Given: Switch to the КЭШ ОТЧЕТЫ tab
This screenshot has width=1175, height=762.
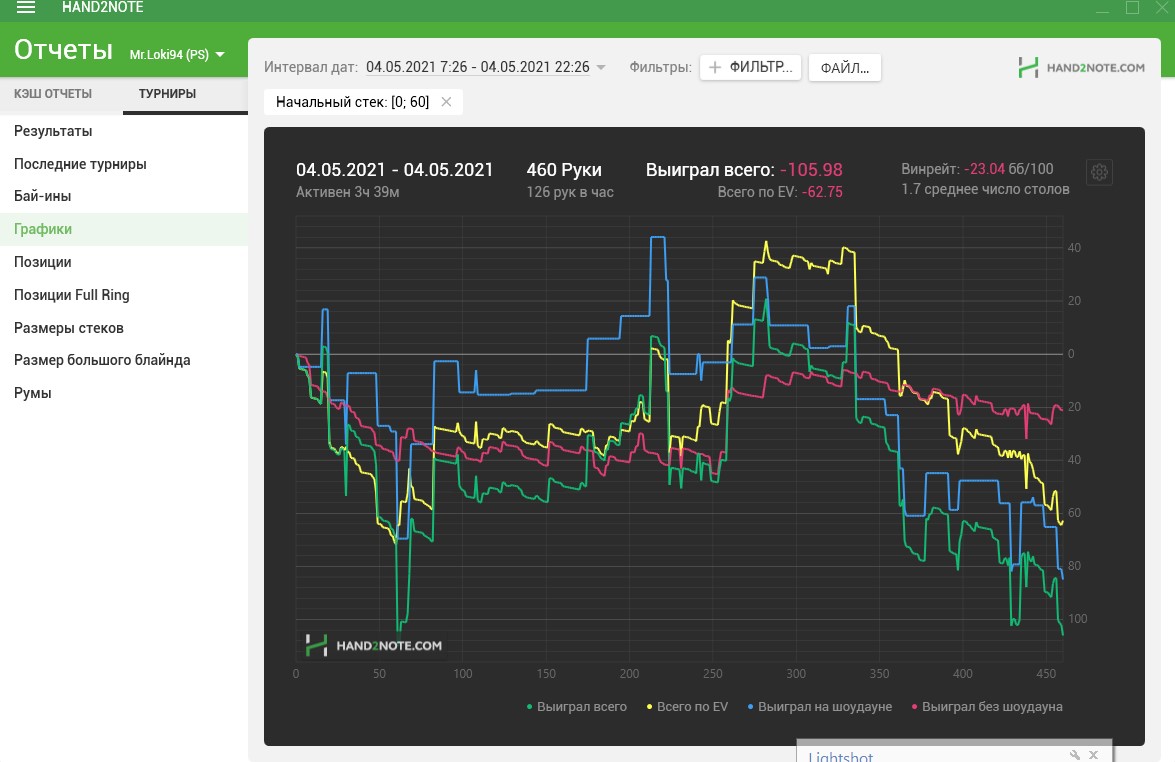Looking at the screenshot, I should tap(52, 94).
